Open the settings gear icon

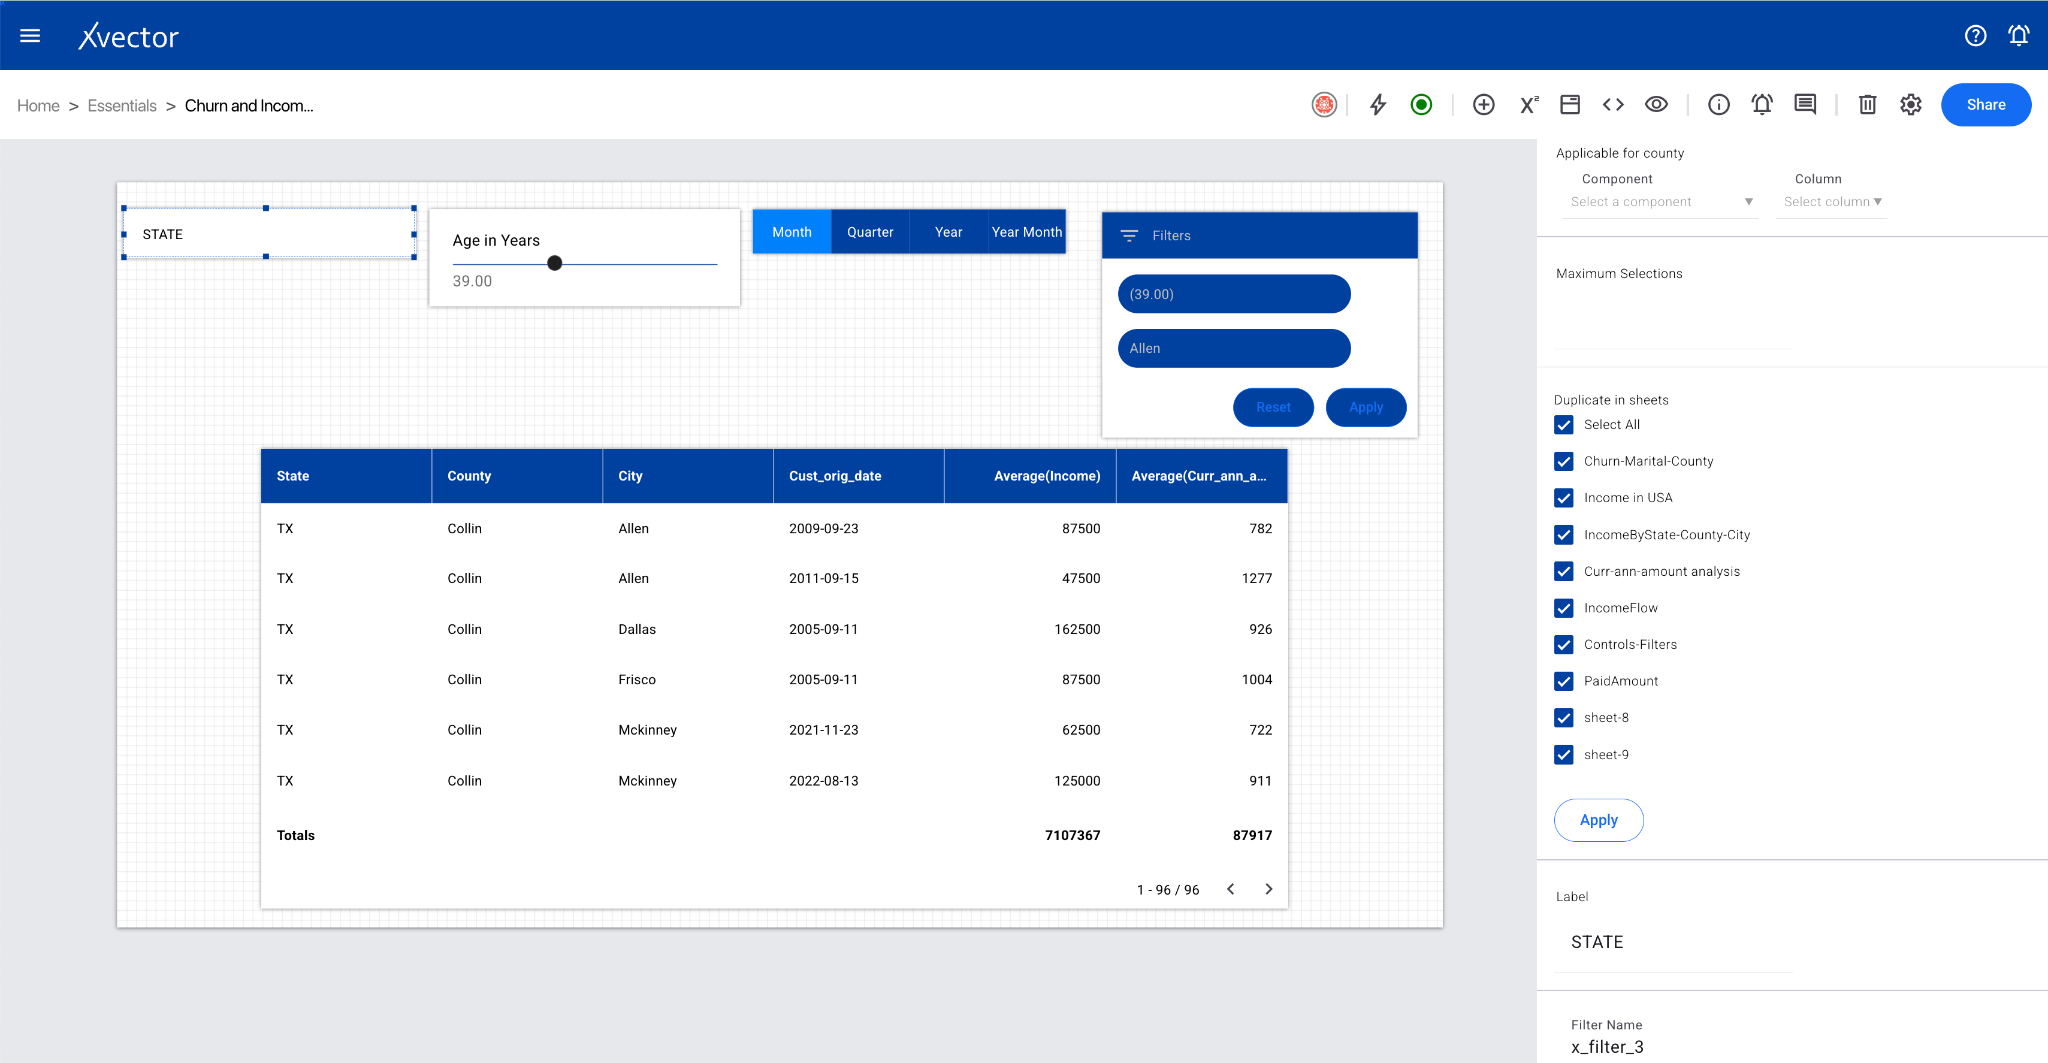point(1911,105)
